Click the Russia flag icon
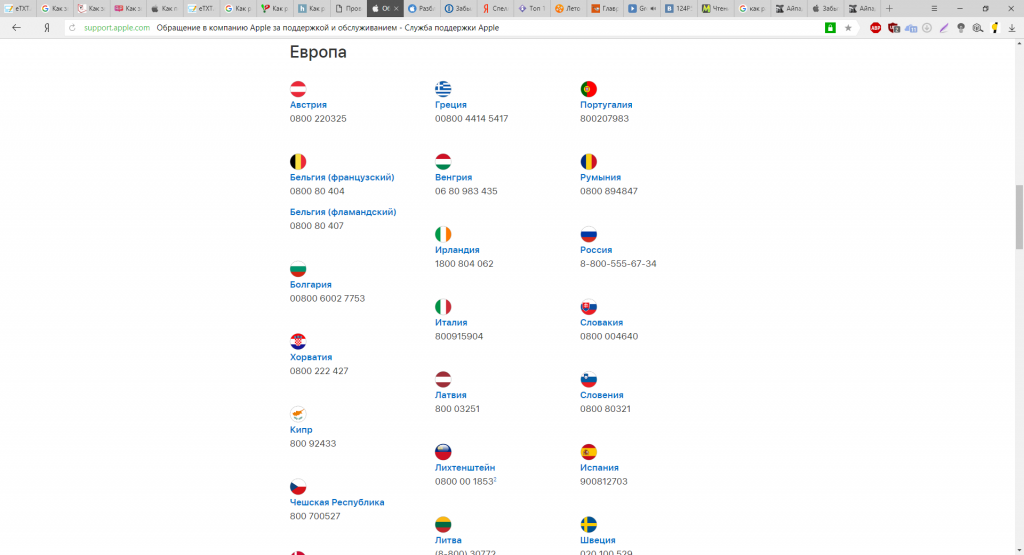Image resolution: width=1024 pixels, height=555 pixels. (589, 234)
